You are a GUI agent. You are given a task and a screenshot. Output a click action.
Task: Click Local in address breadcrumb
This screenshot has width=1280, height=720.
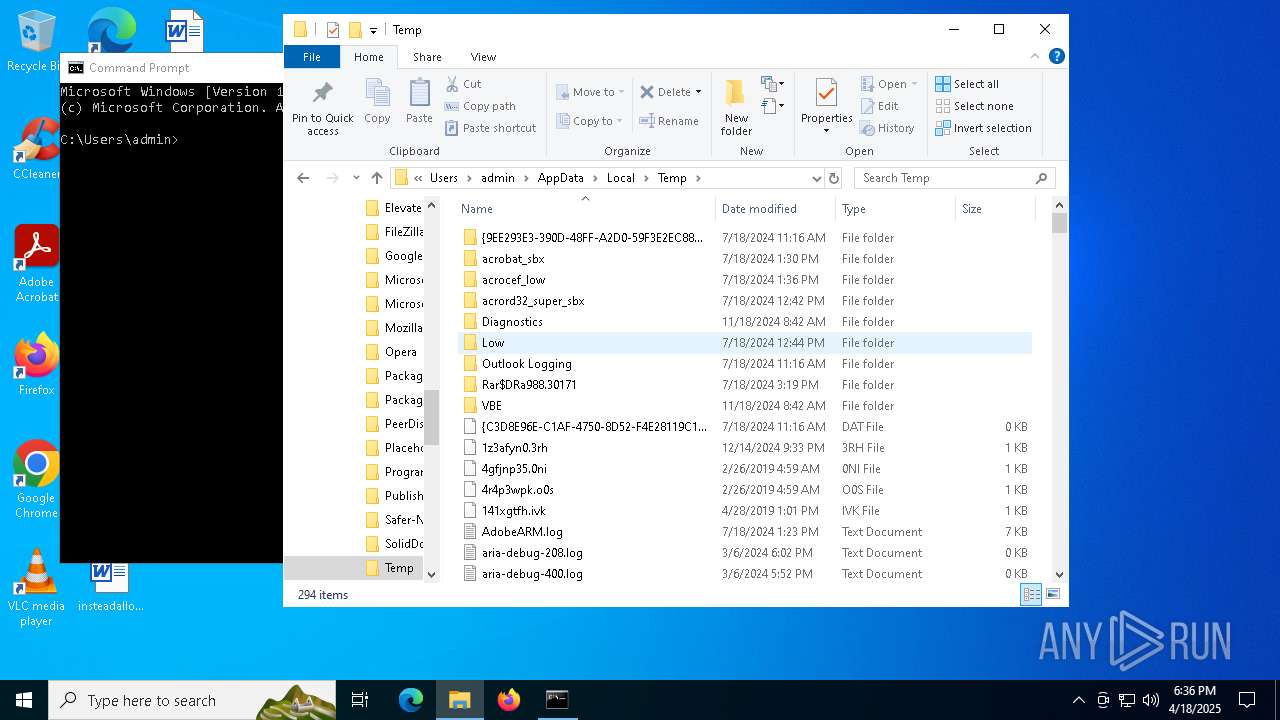click(620, 178)
